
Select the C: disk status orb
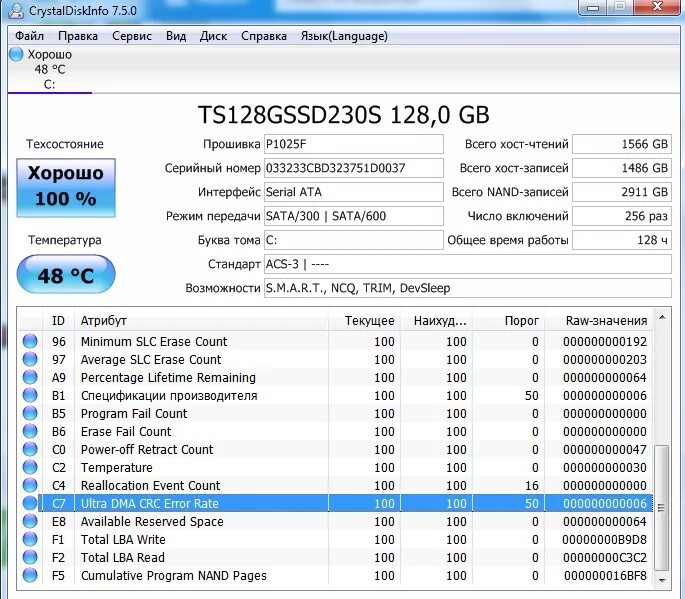pos(16,54)
